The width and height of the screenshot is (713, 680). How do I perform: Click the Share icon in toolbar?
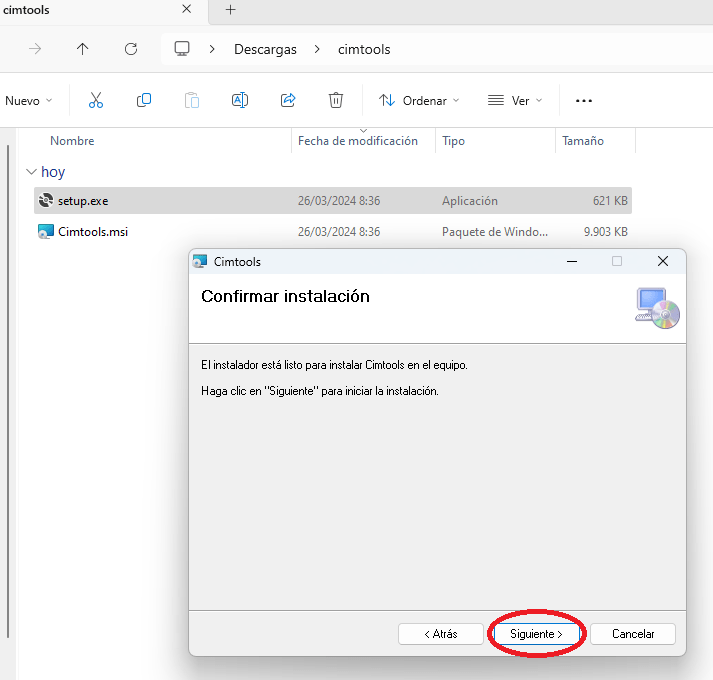tap(288, 100)
